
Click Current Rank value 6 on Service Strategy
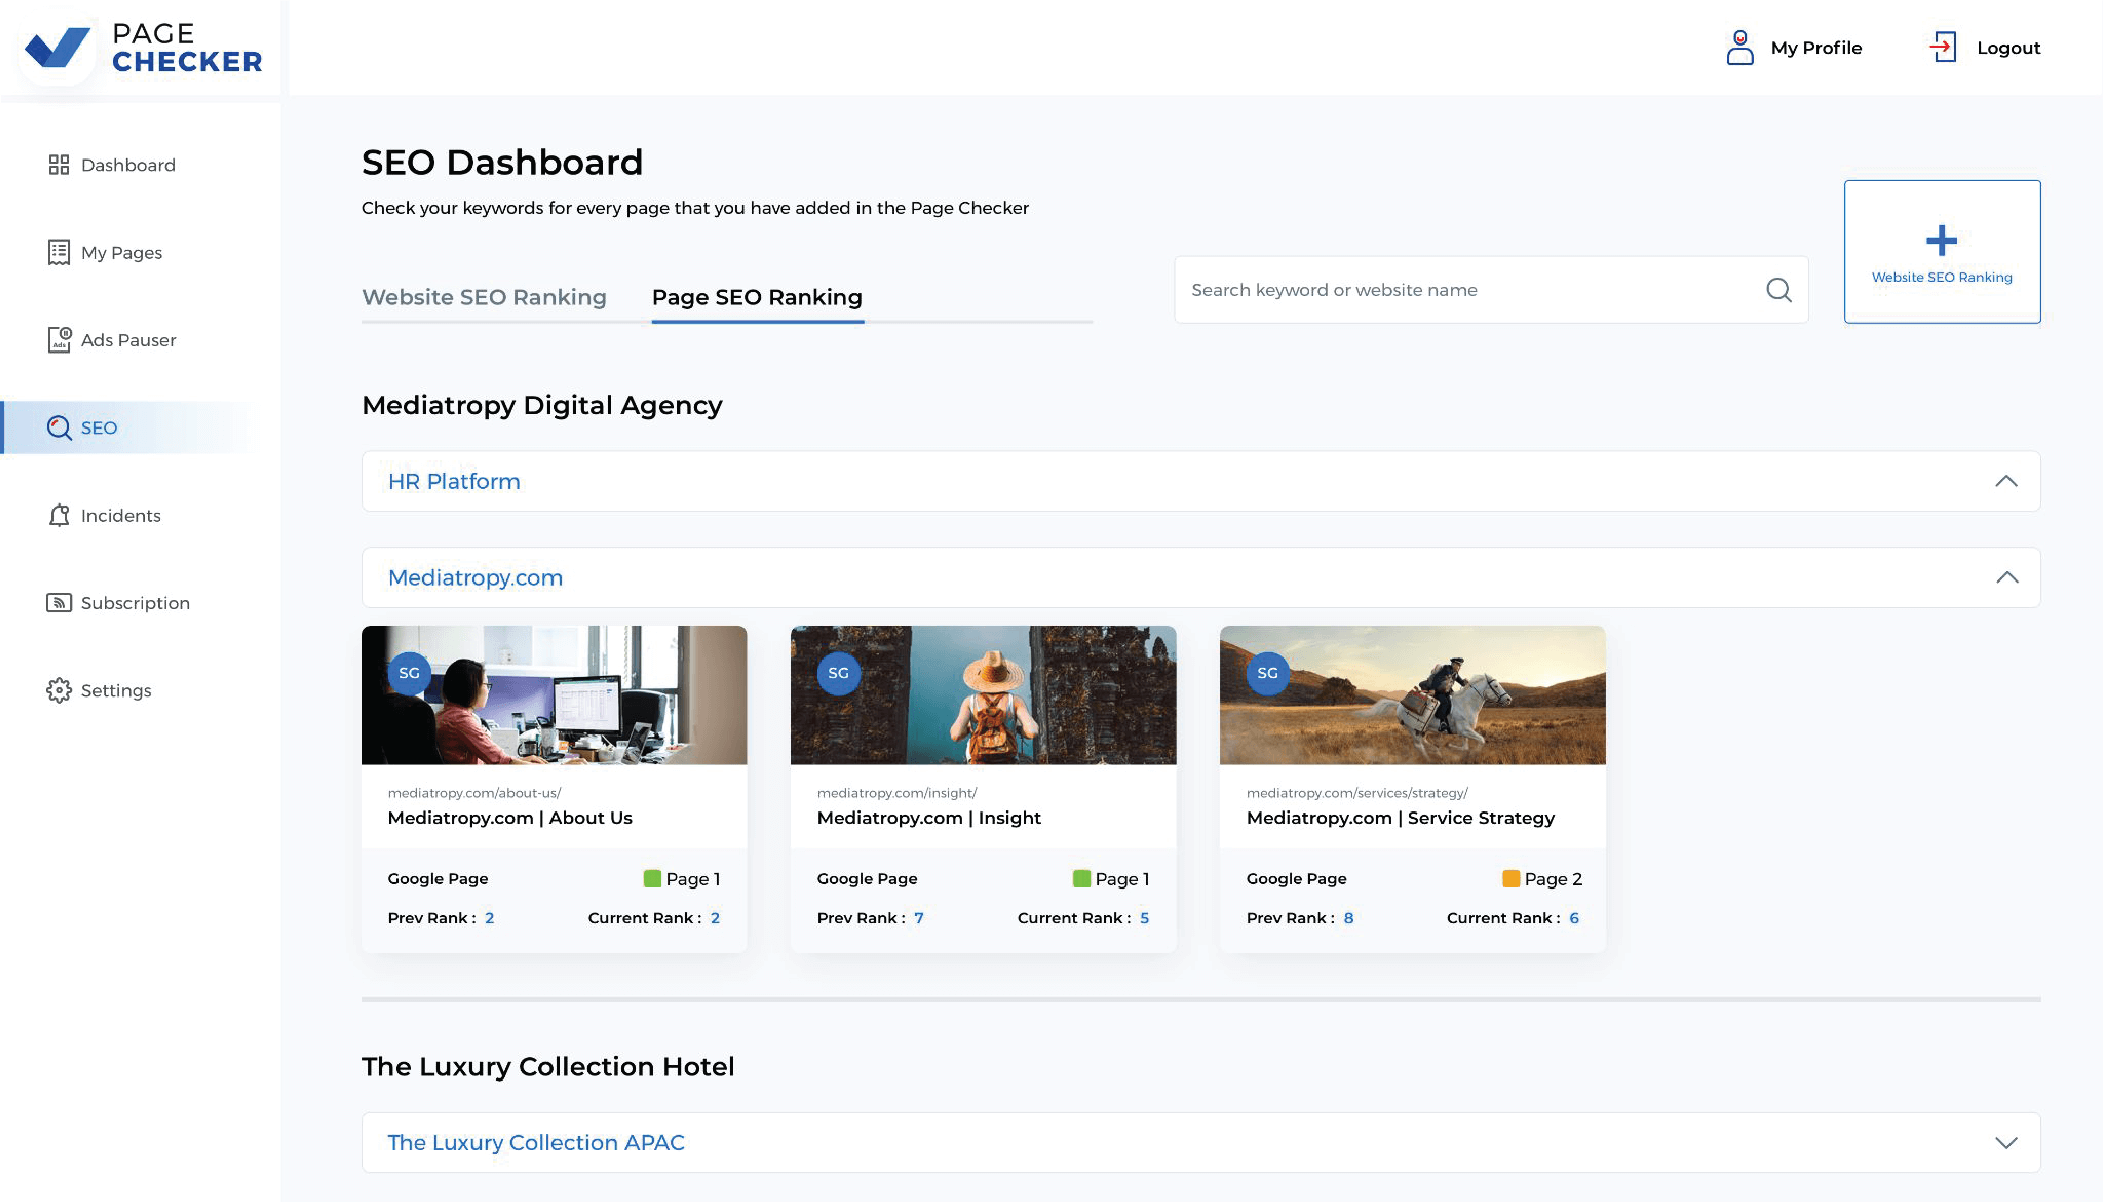point(1574,918)
